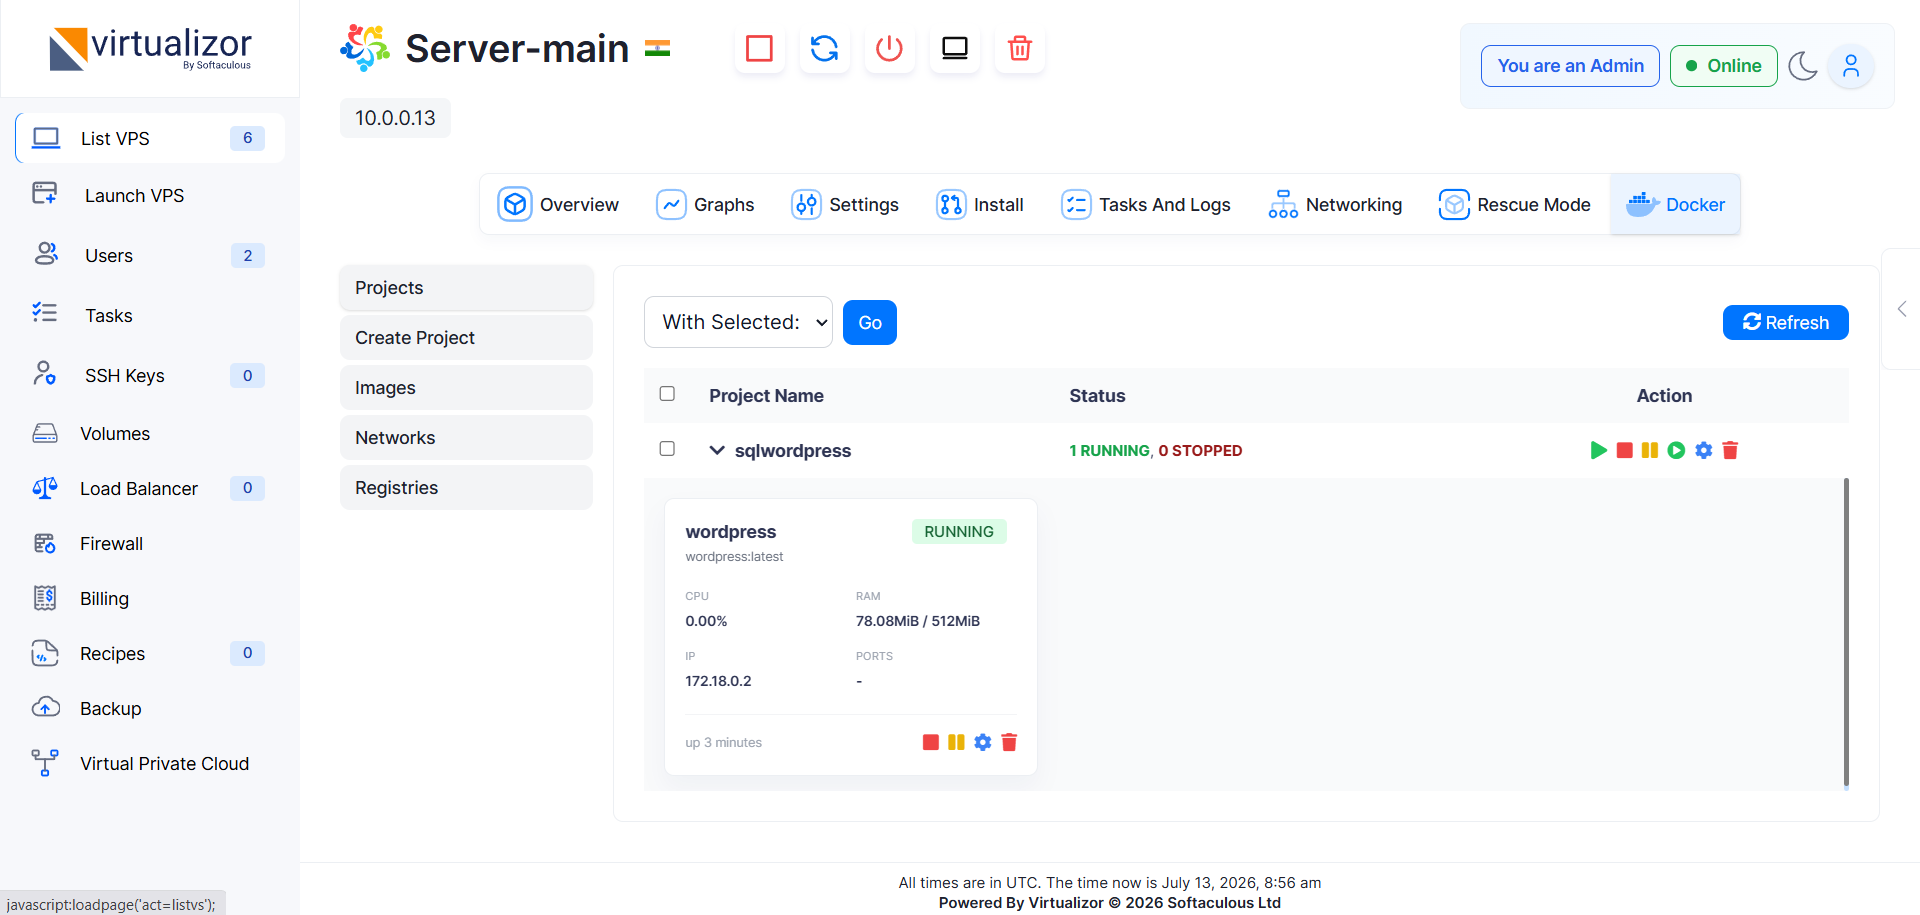Delete the VPS using the header trash icon

(x=1019, y=48)
